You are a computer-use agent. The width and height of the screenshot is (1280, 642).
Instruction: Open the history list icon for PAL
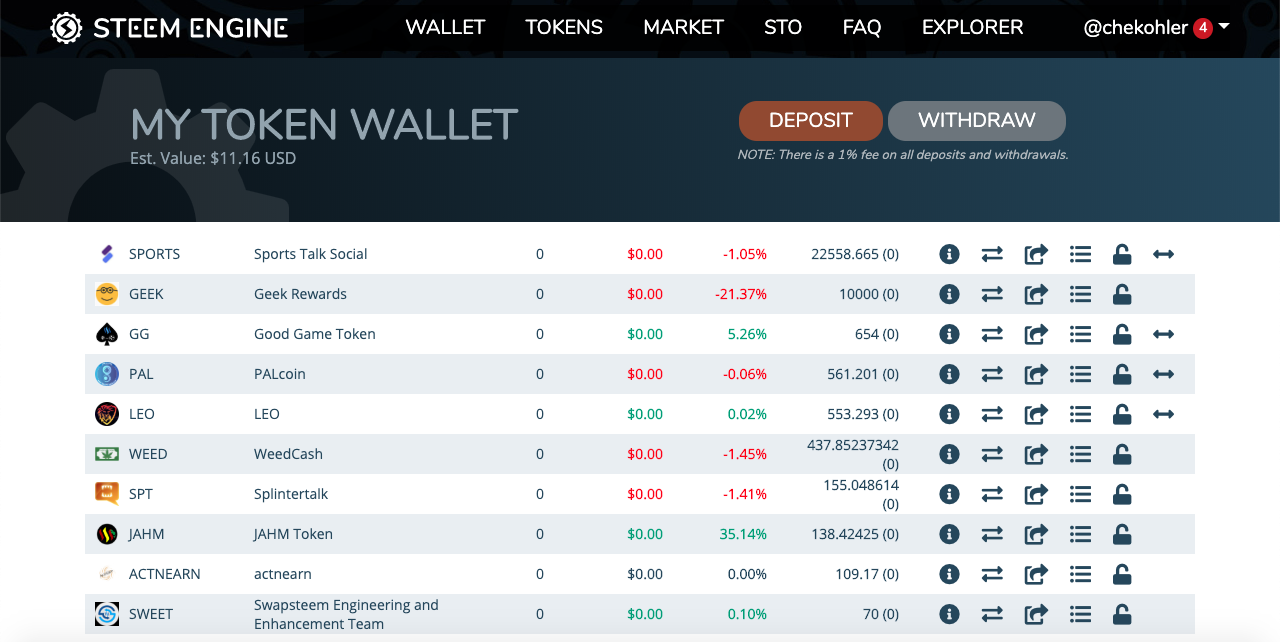1080,374
